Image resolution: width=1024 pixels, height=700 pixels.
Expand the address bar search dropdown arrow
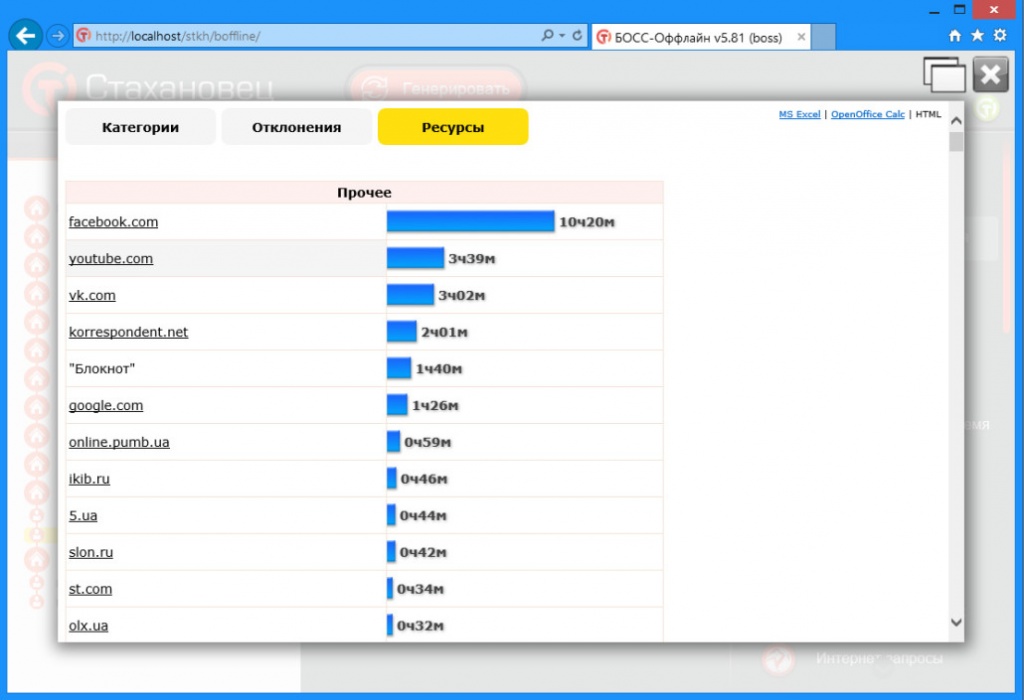(x=562, y=35)
